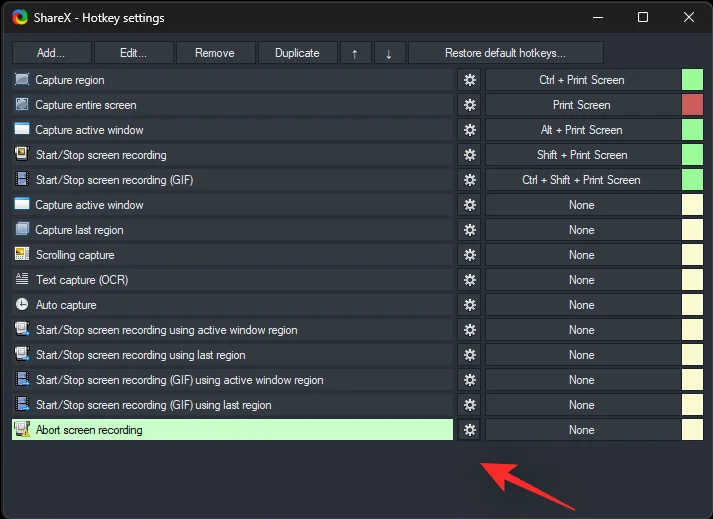This screenshot has height=519, width=713.
Task: Open gear settings for Capture last region
Action: pos(469,230)
